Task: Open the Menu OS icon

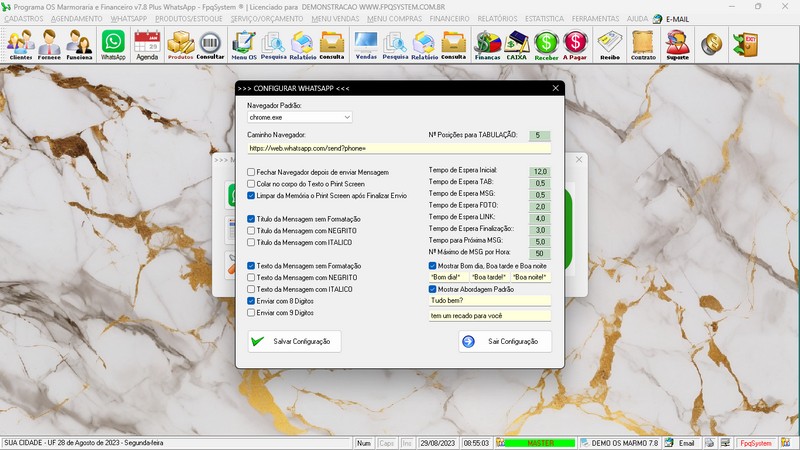Action: (x=244, y=45)
